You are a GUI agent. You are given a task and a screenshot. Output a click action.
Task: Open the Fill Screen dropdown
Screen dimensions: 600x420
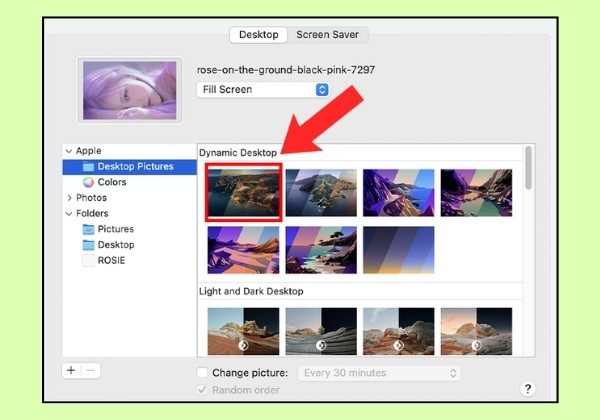pyautogui.click(x=263, y=90)
